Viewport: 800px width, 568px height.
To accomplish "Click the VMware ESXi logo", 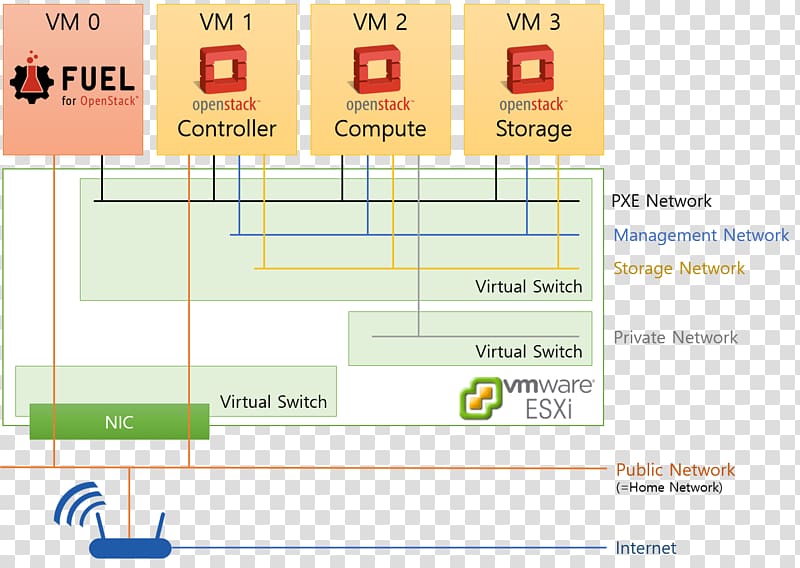I will click(527, 399).
